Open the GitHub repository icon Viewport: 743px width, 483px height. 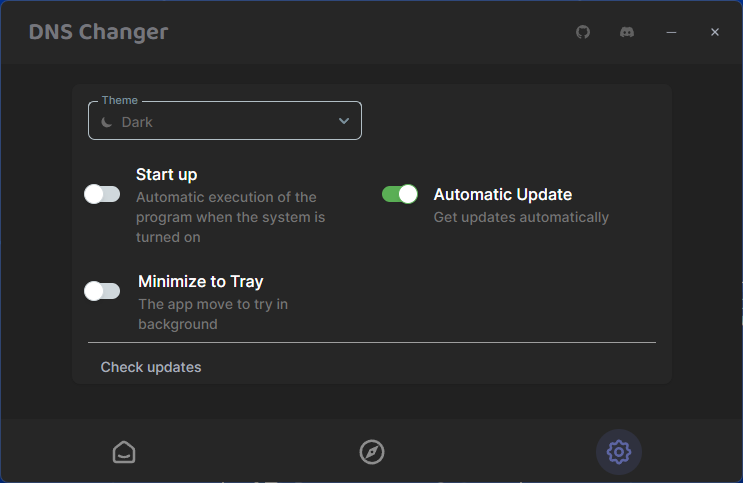coord(583,32)
